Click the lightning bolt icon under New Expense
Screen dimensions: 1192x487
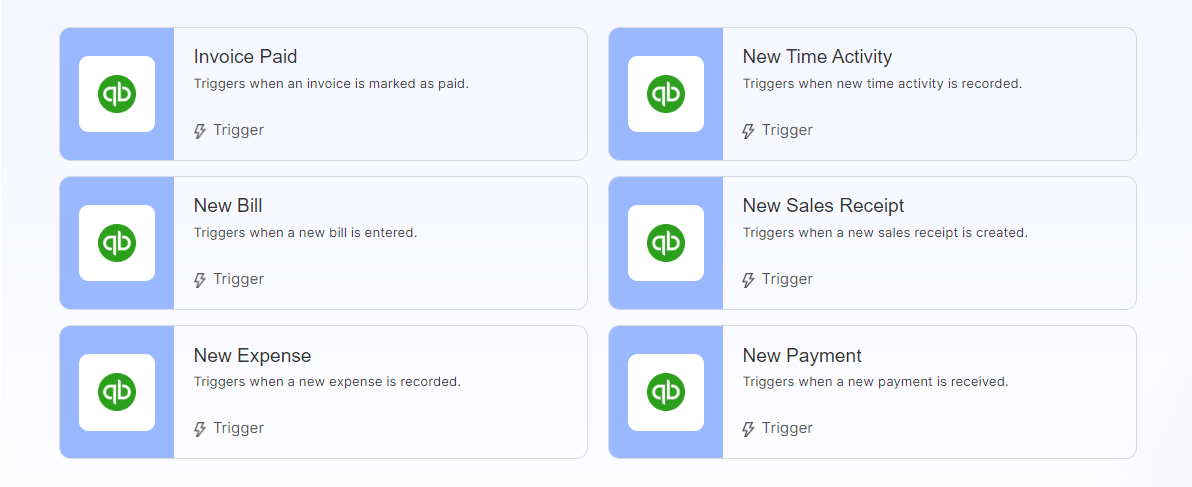coord(200,428)
